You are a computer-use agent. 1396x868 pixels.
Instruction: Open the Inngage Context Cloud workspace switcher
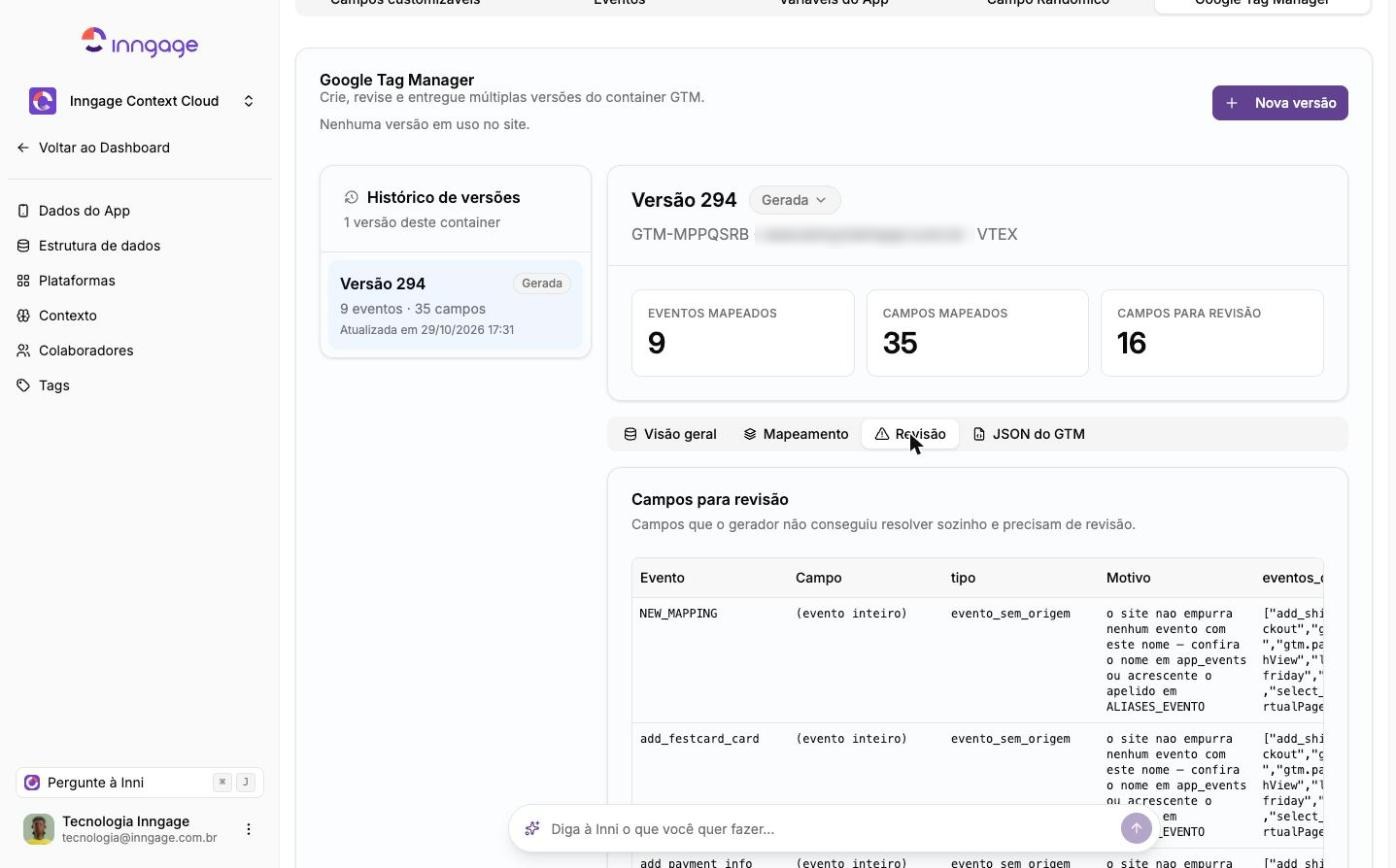pos(140,101)
